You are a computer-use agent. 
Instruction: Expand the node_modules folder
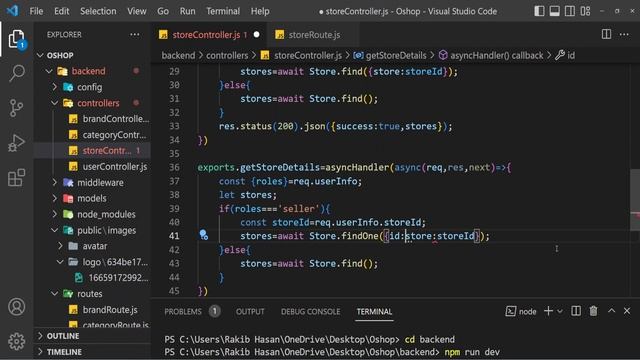[x=106, y=214]
